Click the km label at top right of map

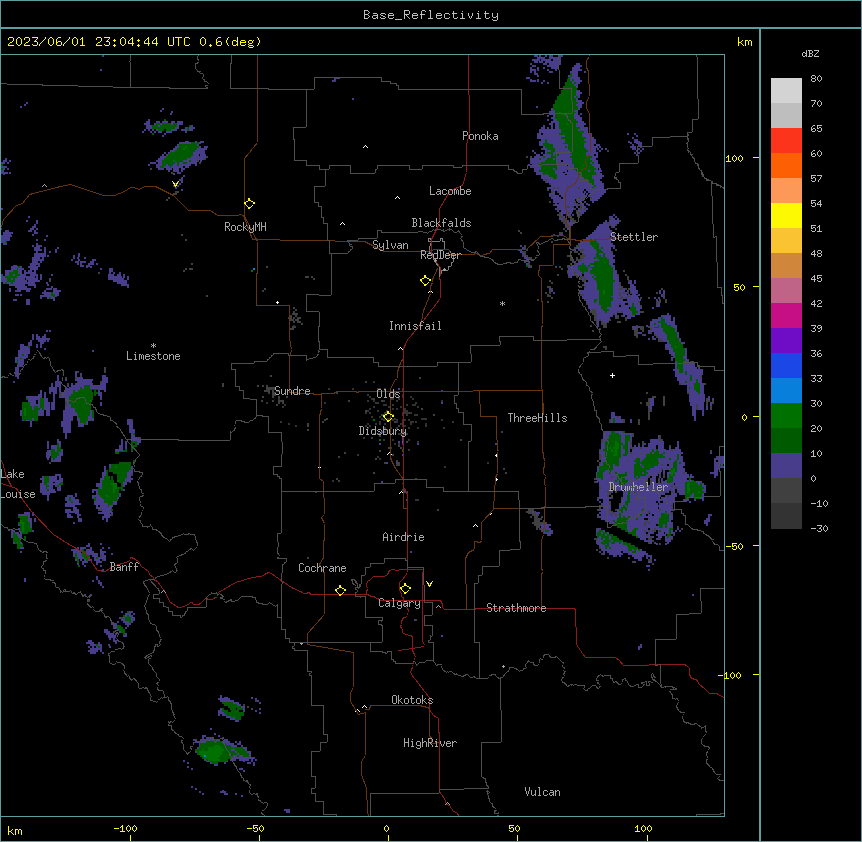tap(744, 42)
